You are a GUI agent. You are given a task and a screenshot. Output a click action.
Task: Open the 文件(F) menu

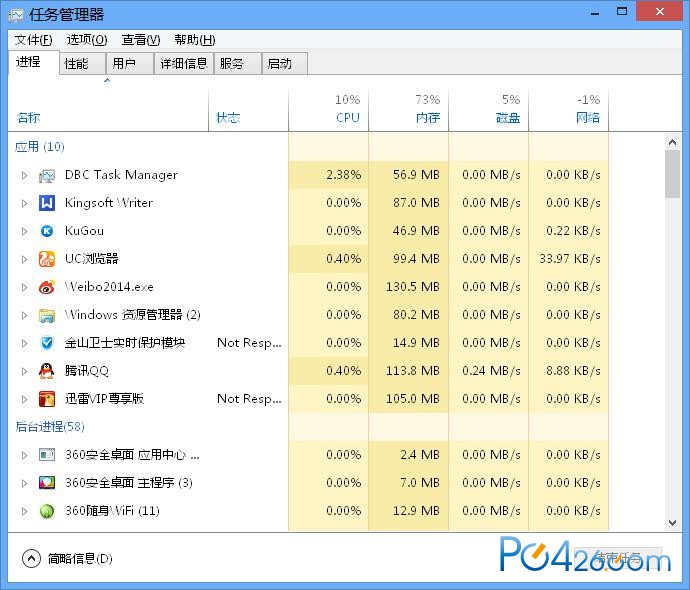[x=33, y=40]
